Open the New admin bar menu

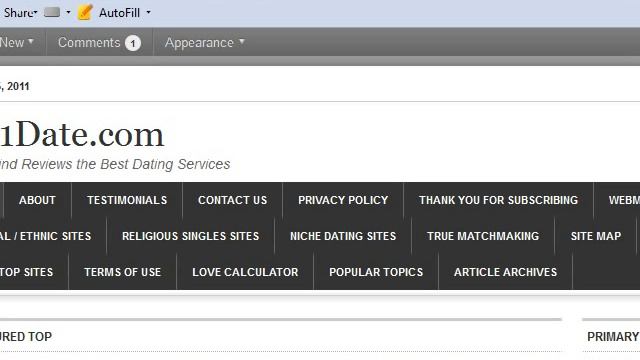16,42
